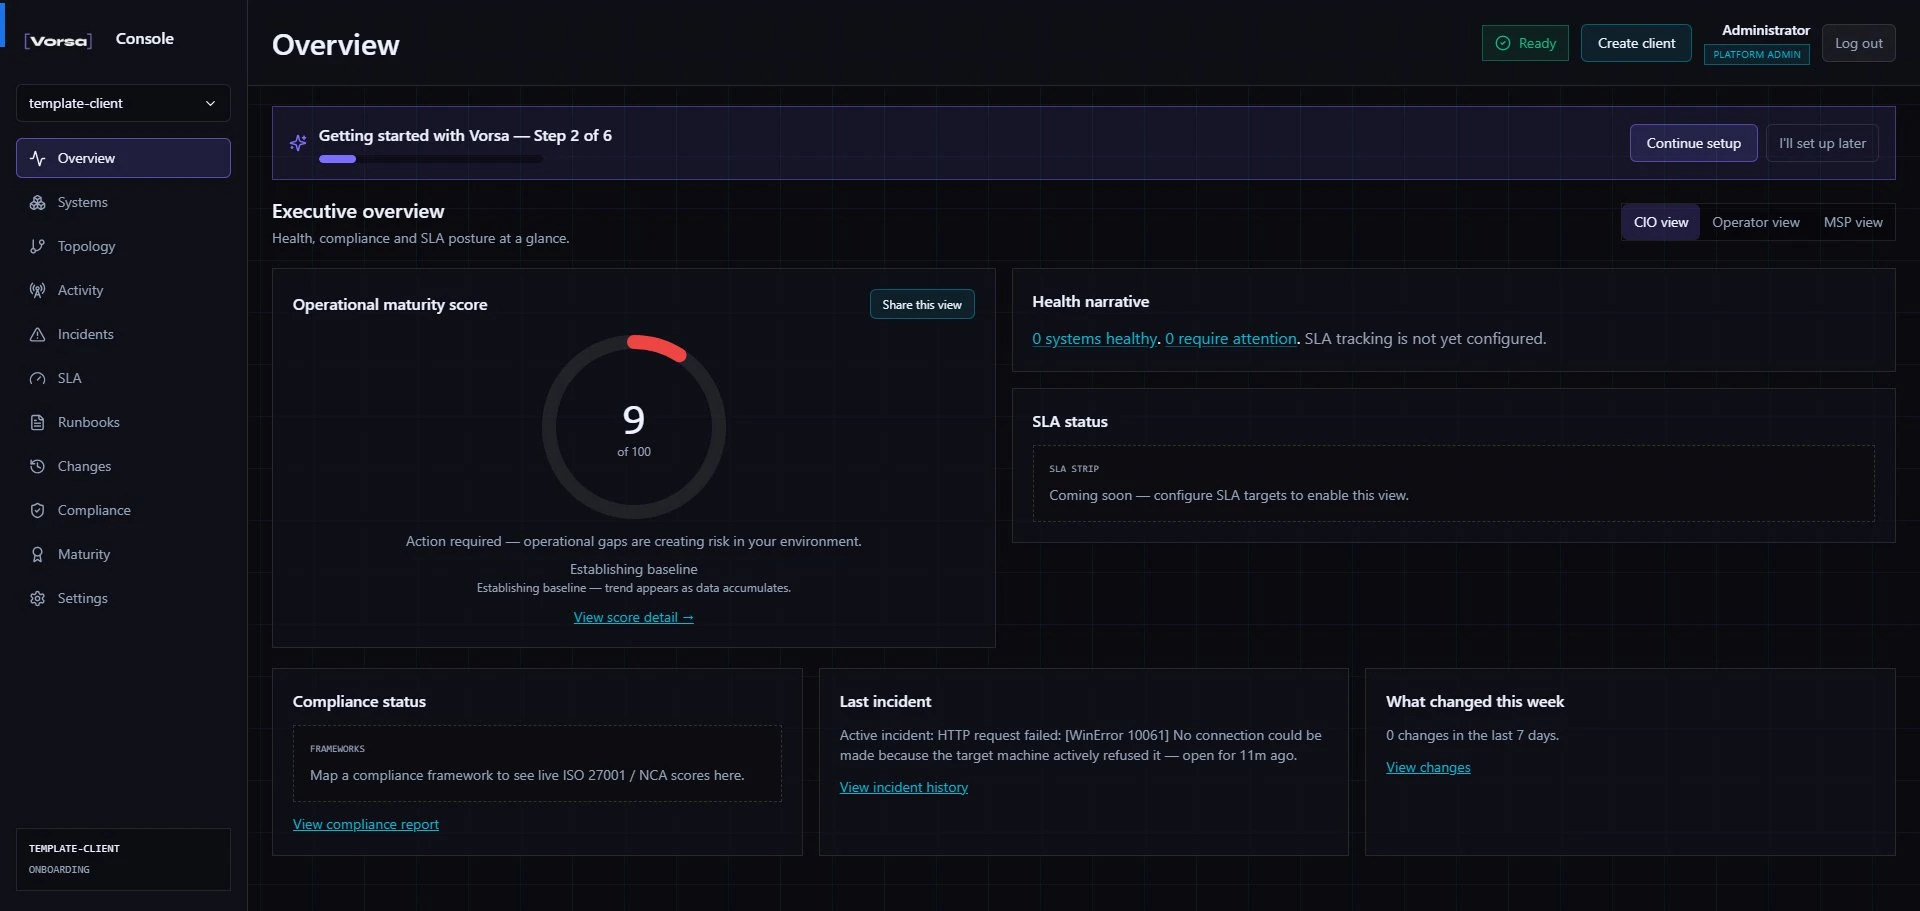Dismiss with I'll set up later
This screenshot has height=911, width=1920.
(x=1822, y=143)
